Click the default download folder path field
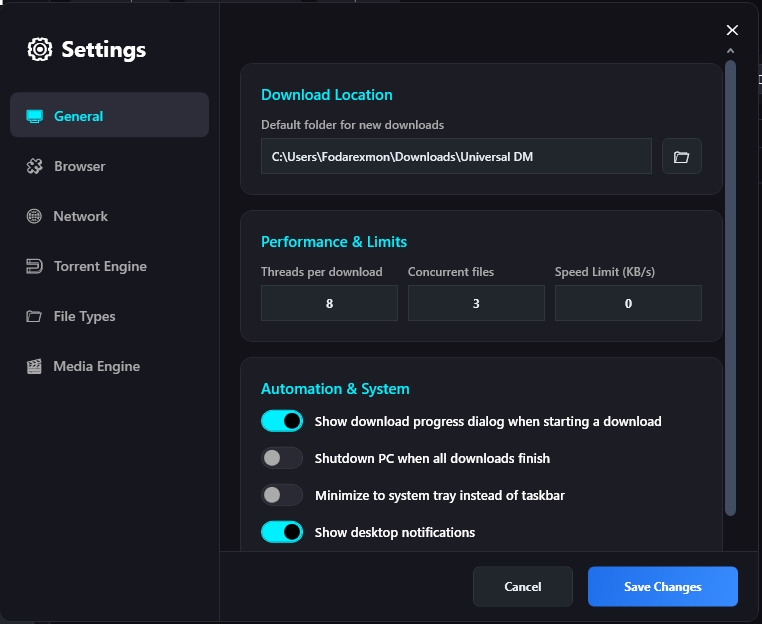The width and height of the screenshot is (762, 624). pos(456,156)
